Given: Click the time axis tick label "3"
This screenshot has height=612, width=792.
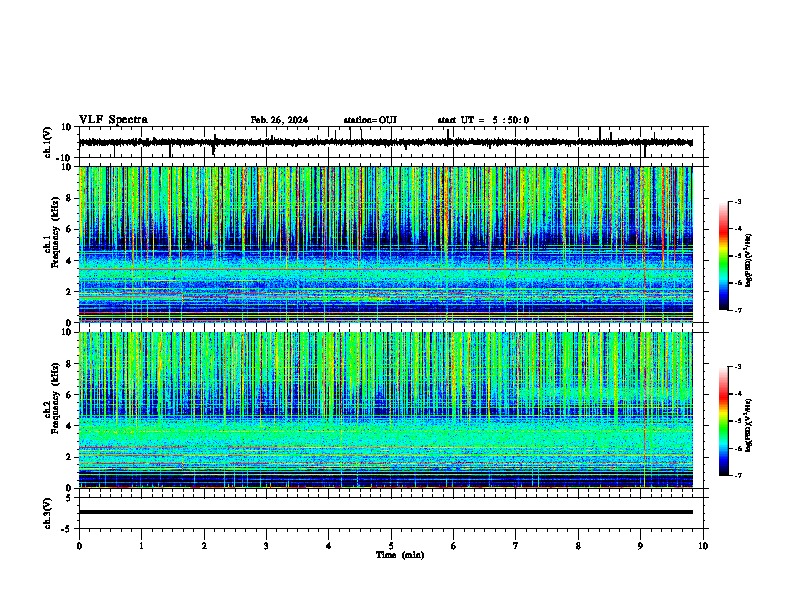Looking at the screenshot, I should click(x=266, y=545).
